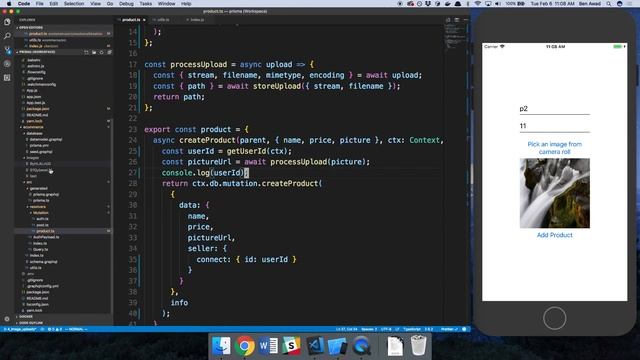Click the notification bell in the status bar
Image resolution: width=640 pixels, height=360 pixels.
tap(464, 329)
